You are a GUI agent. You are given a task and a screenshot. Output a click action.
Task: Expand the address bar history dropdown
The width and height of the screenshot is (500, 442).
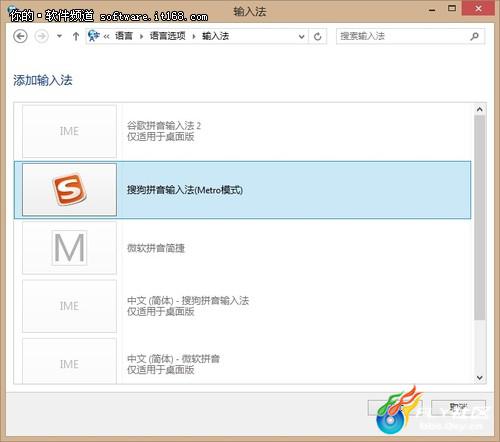click(x=301, y=36)
